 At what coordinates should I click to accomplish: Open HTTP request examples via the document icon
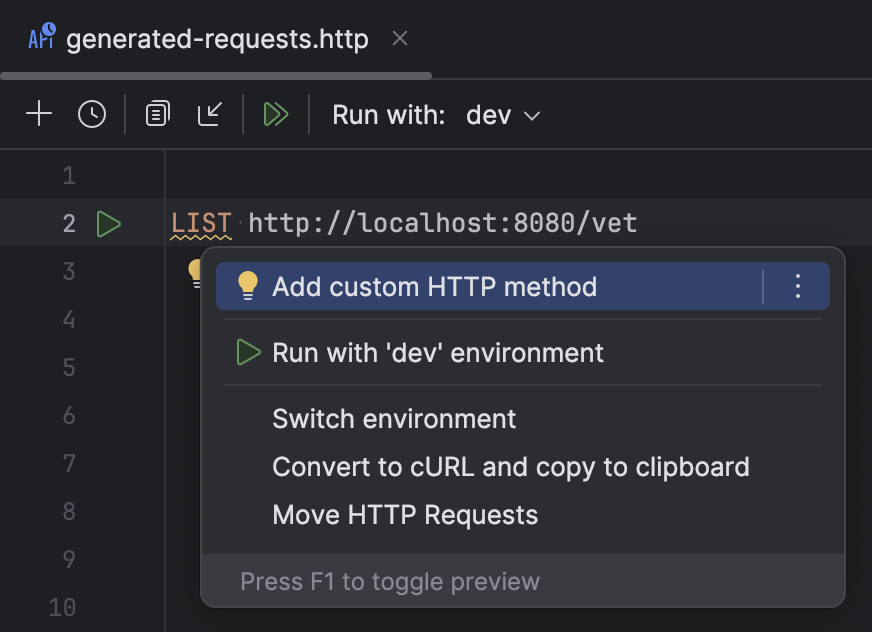[x=155, y=114]
